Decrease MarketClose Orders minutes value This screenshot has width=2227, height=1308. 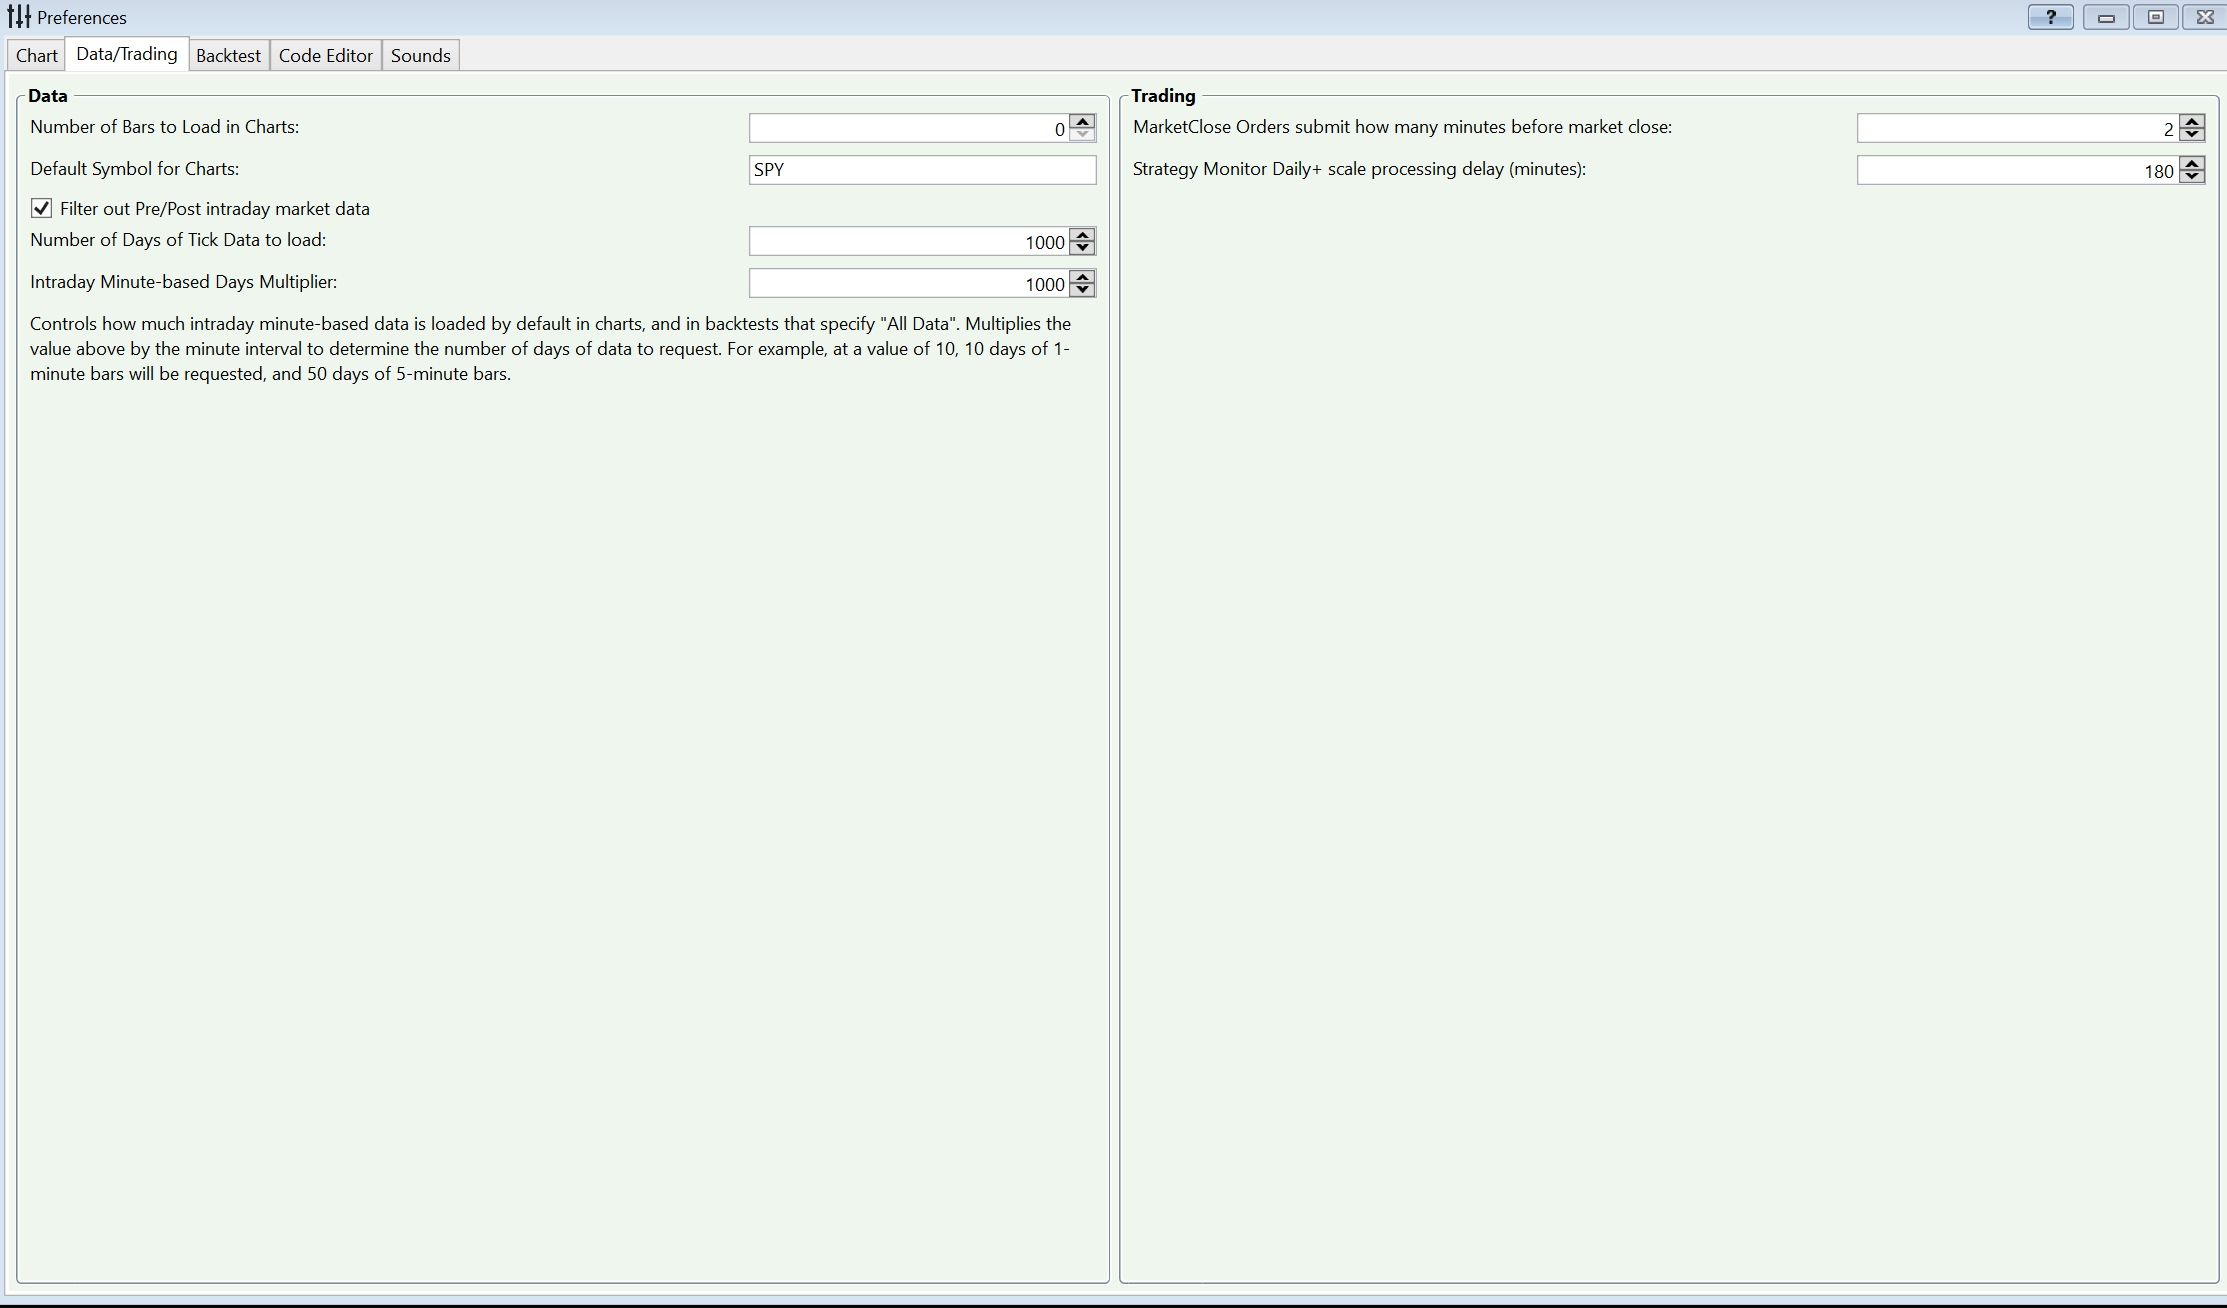[x=2191, y=133]
